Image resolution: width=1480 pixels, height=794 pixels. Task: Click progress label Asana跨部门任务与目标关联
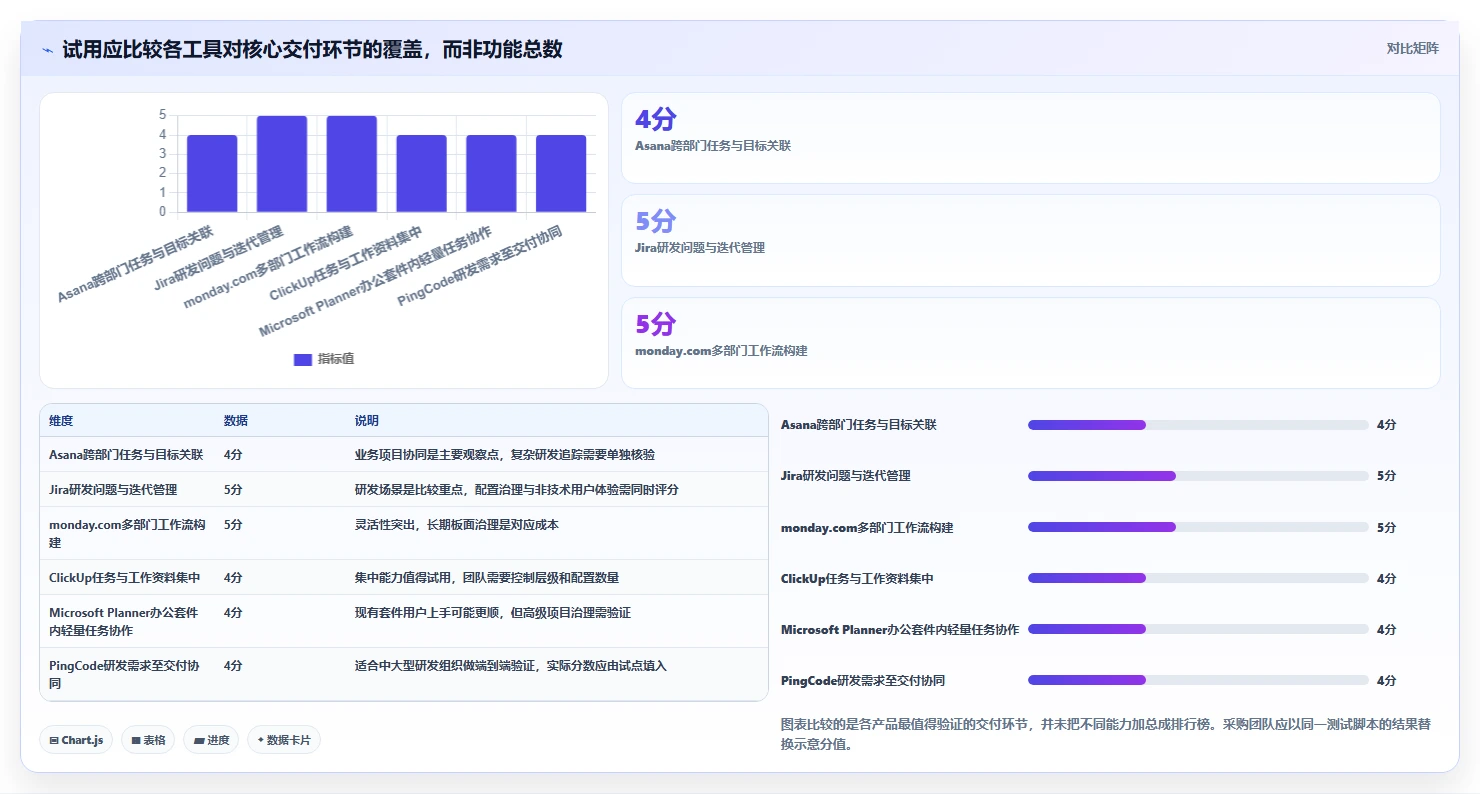pyautogui.click(x=859, y=425)
